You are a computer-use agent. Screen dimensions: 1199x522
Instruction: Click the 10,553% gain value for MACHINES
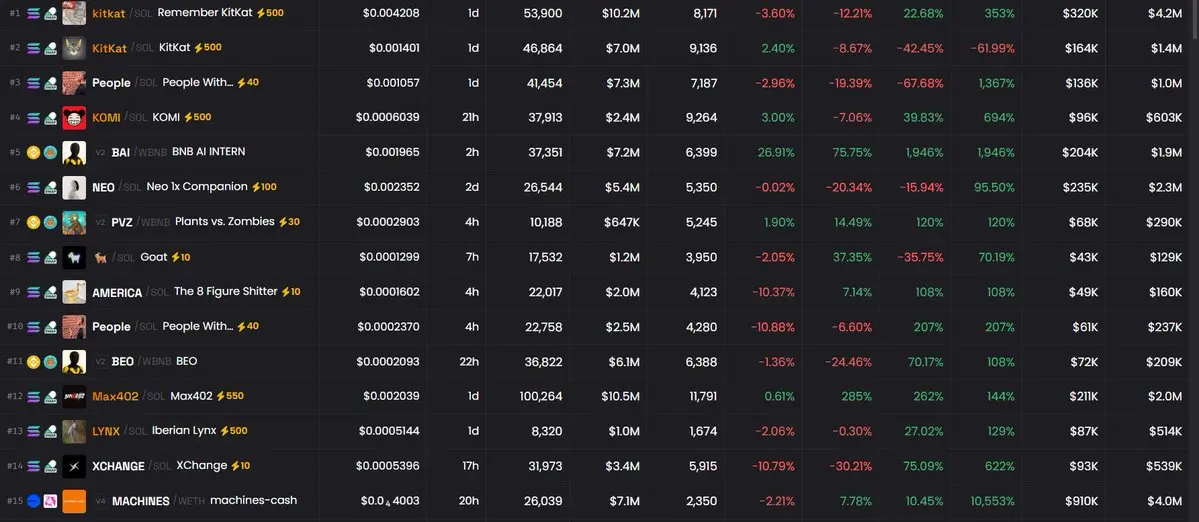pyautogui.click(x=992, y=501)
